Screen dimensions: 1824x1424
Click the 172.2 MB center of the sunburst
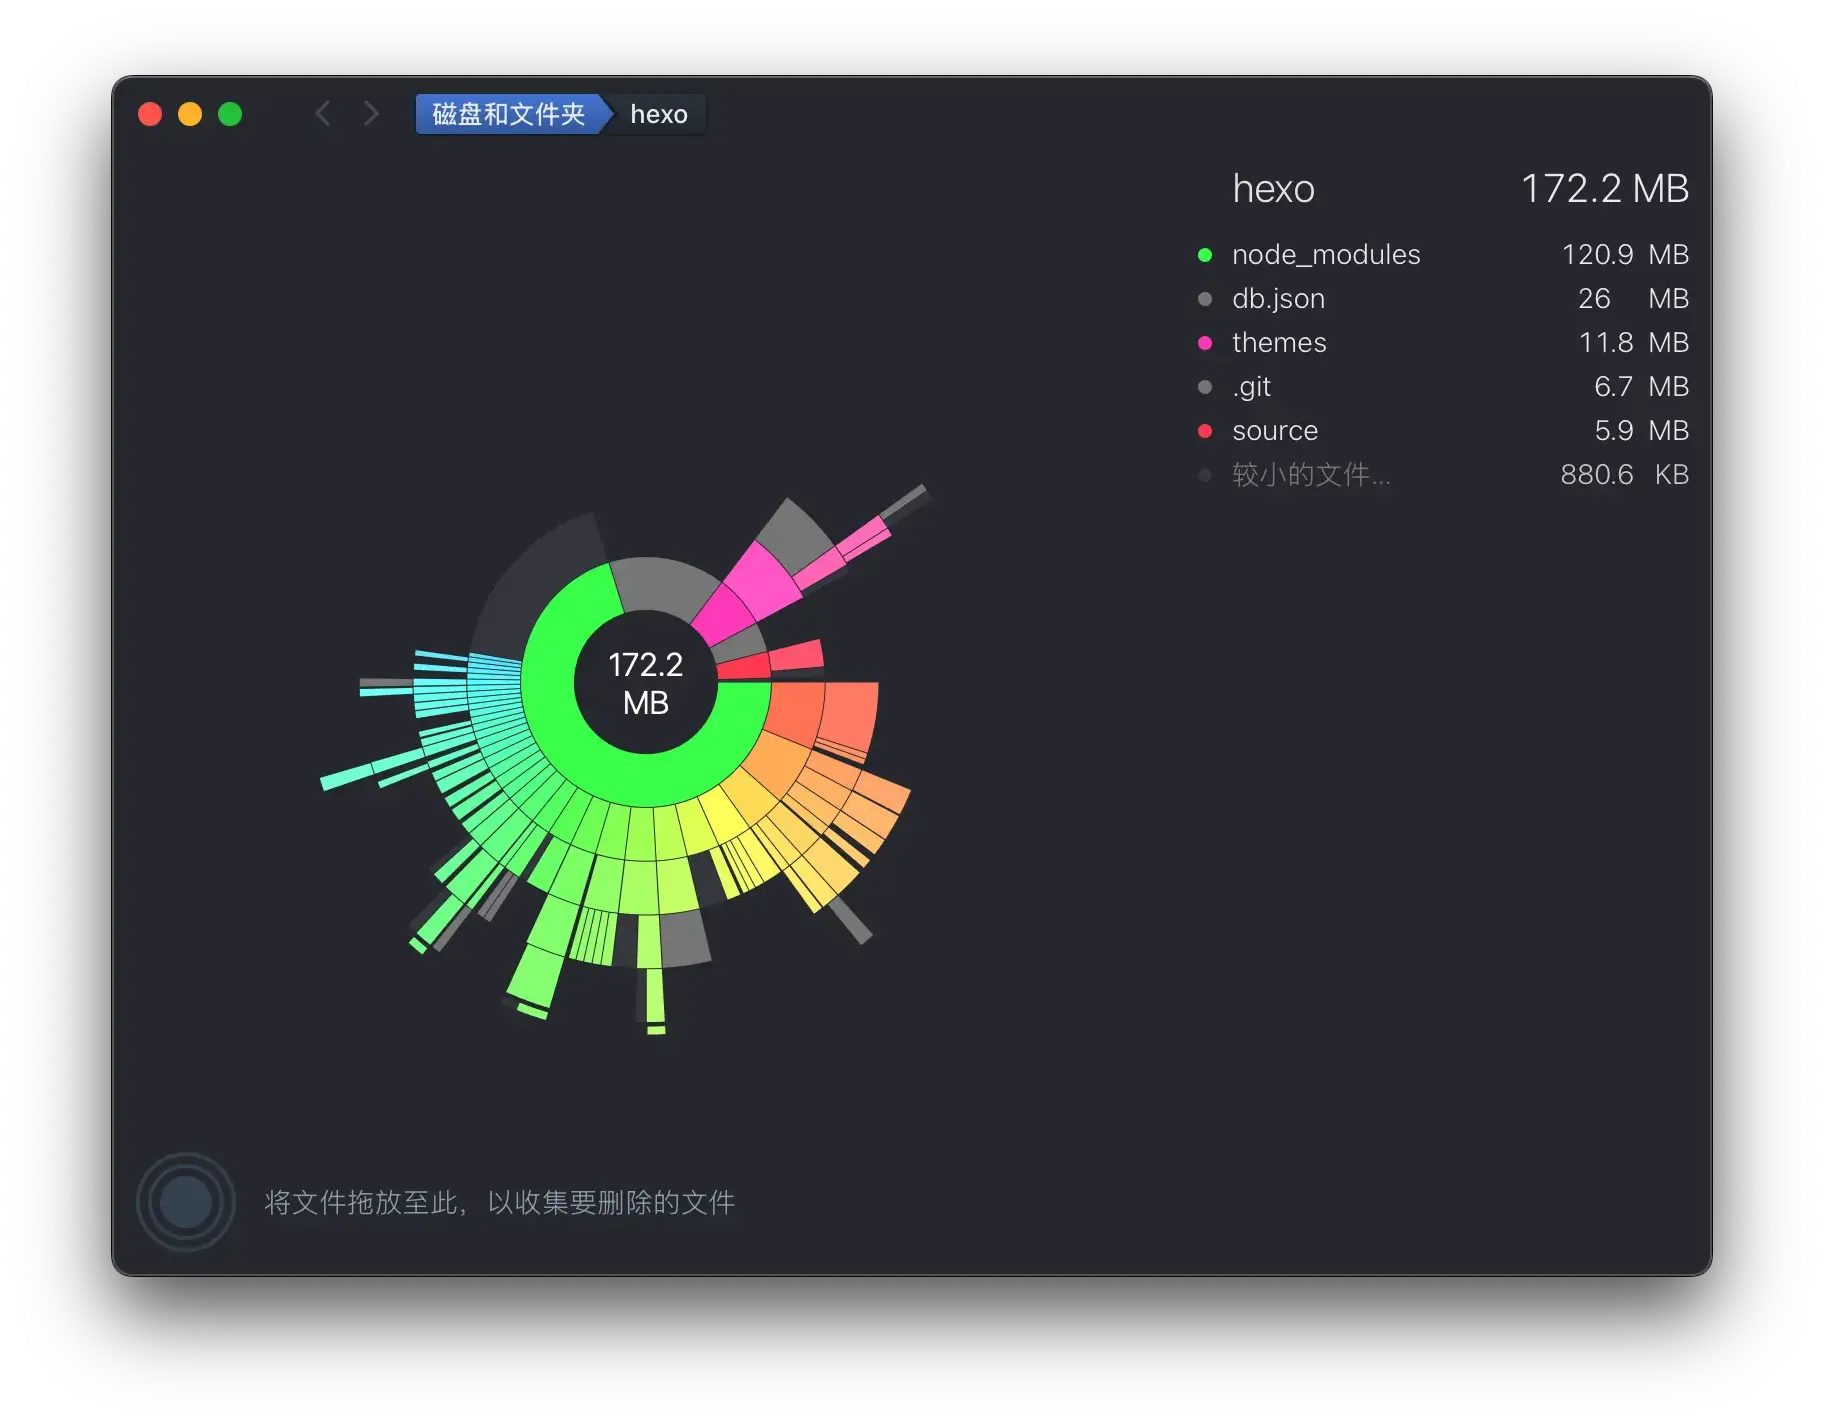tap(646, 683)
